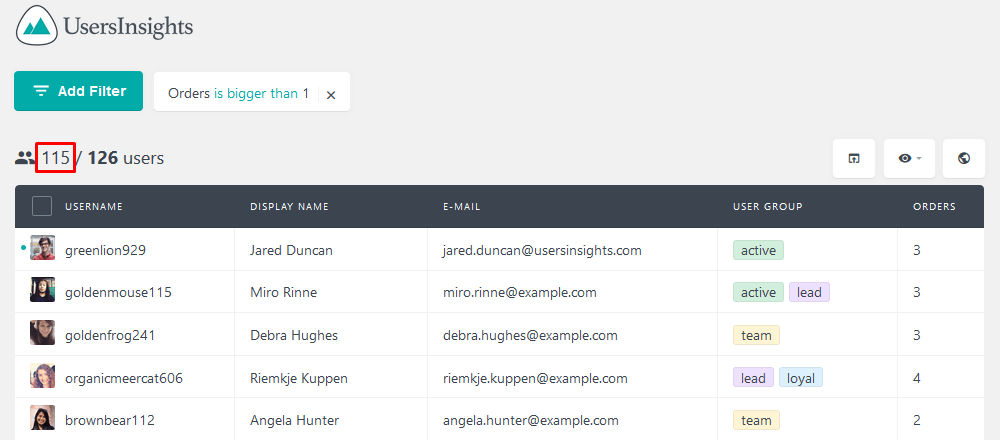Viewport: 1000px width, 440px height.
Task: Click the UsersInsights logo
Action: coord(105,26)
